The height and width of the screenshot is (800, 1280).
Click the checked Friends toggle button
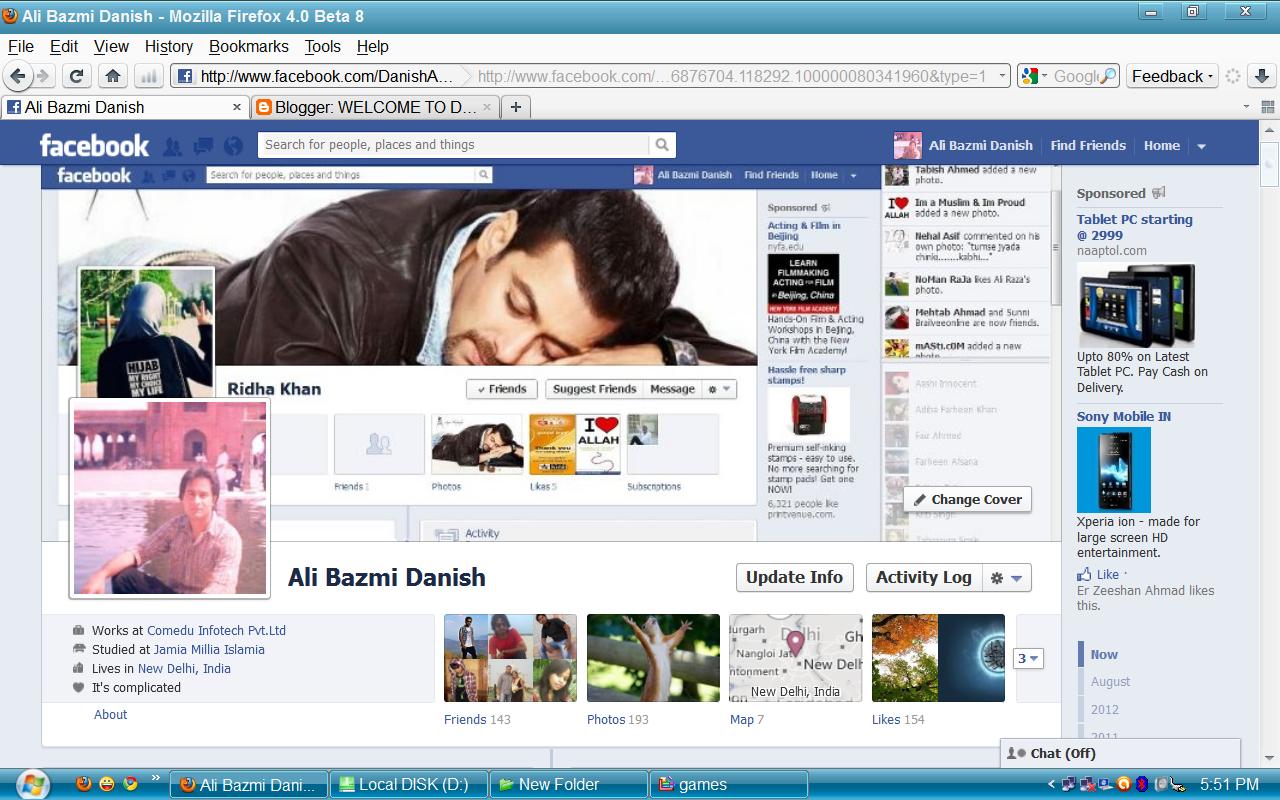point(501,389)
